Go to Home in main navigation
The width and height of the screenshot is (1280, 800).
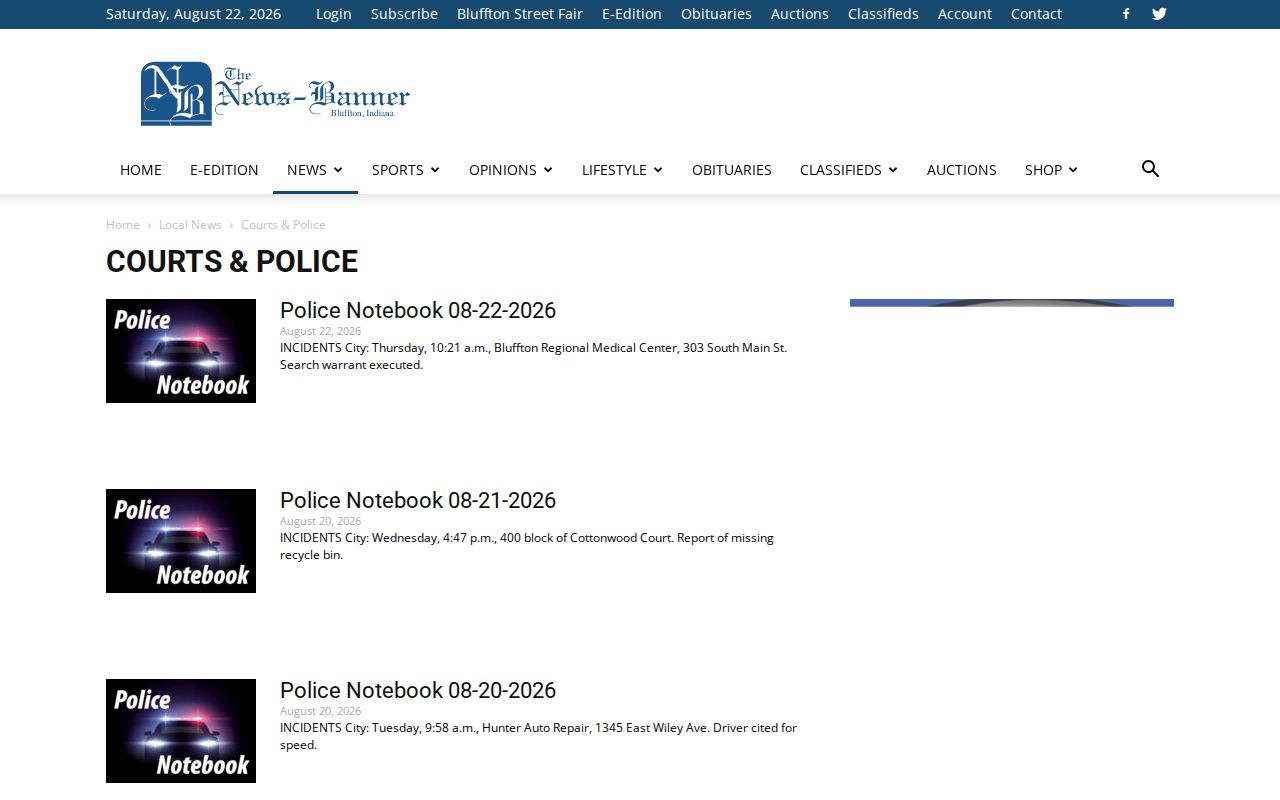click(x=141, y=170)
